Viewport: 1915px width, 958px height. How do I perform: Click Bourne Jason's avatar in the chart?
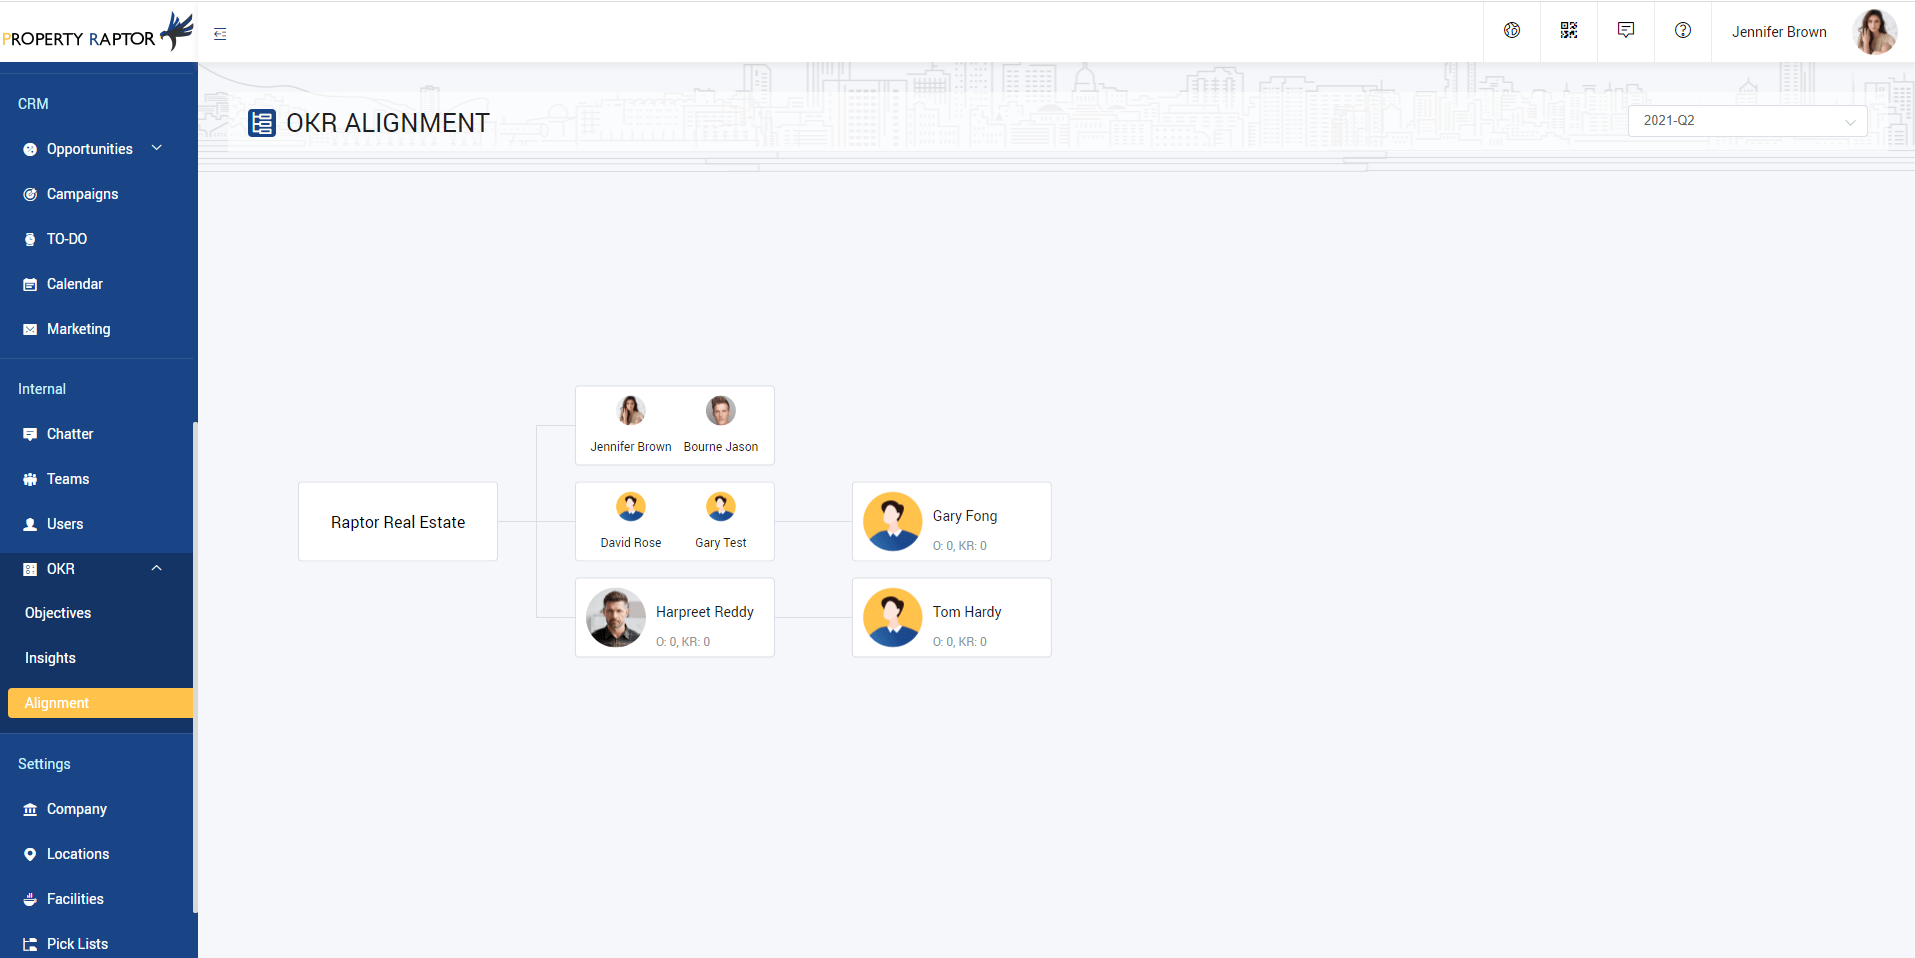[721, 410]
